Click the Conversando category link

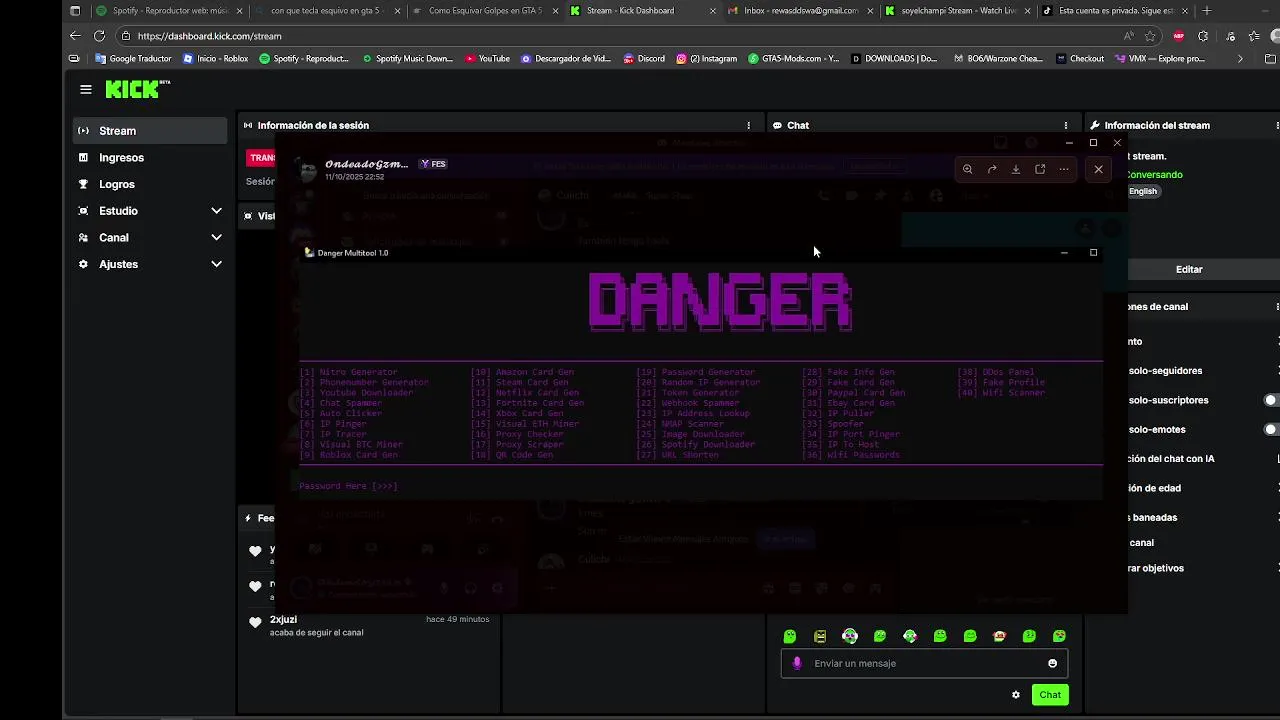1155,175
